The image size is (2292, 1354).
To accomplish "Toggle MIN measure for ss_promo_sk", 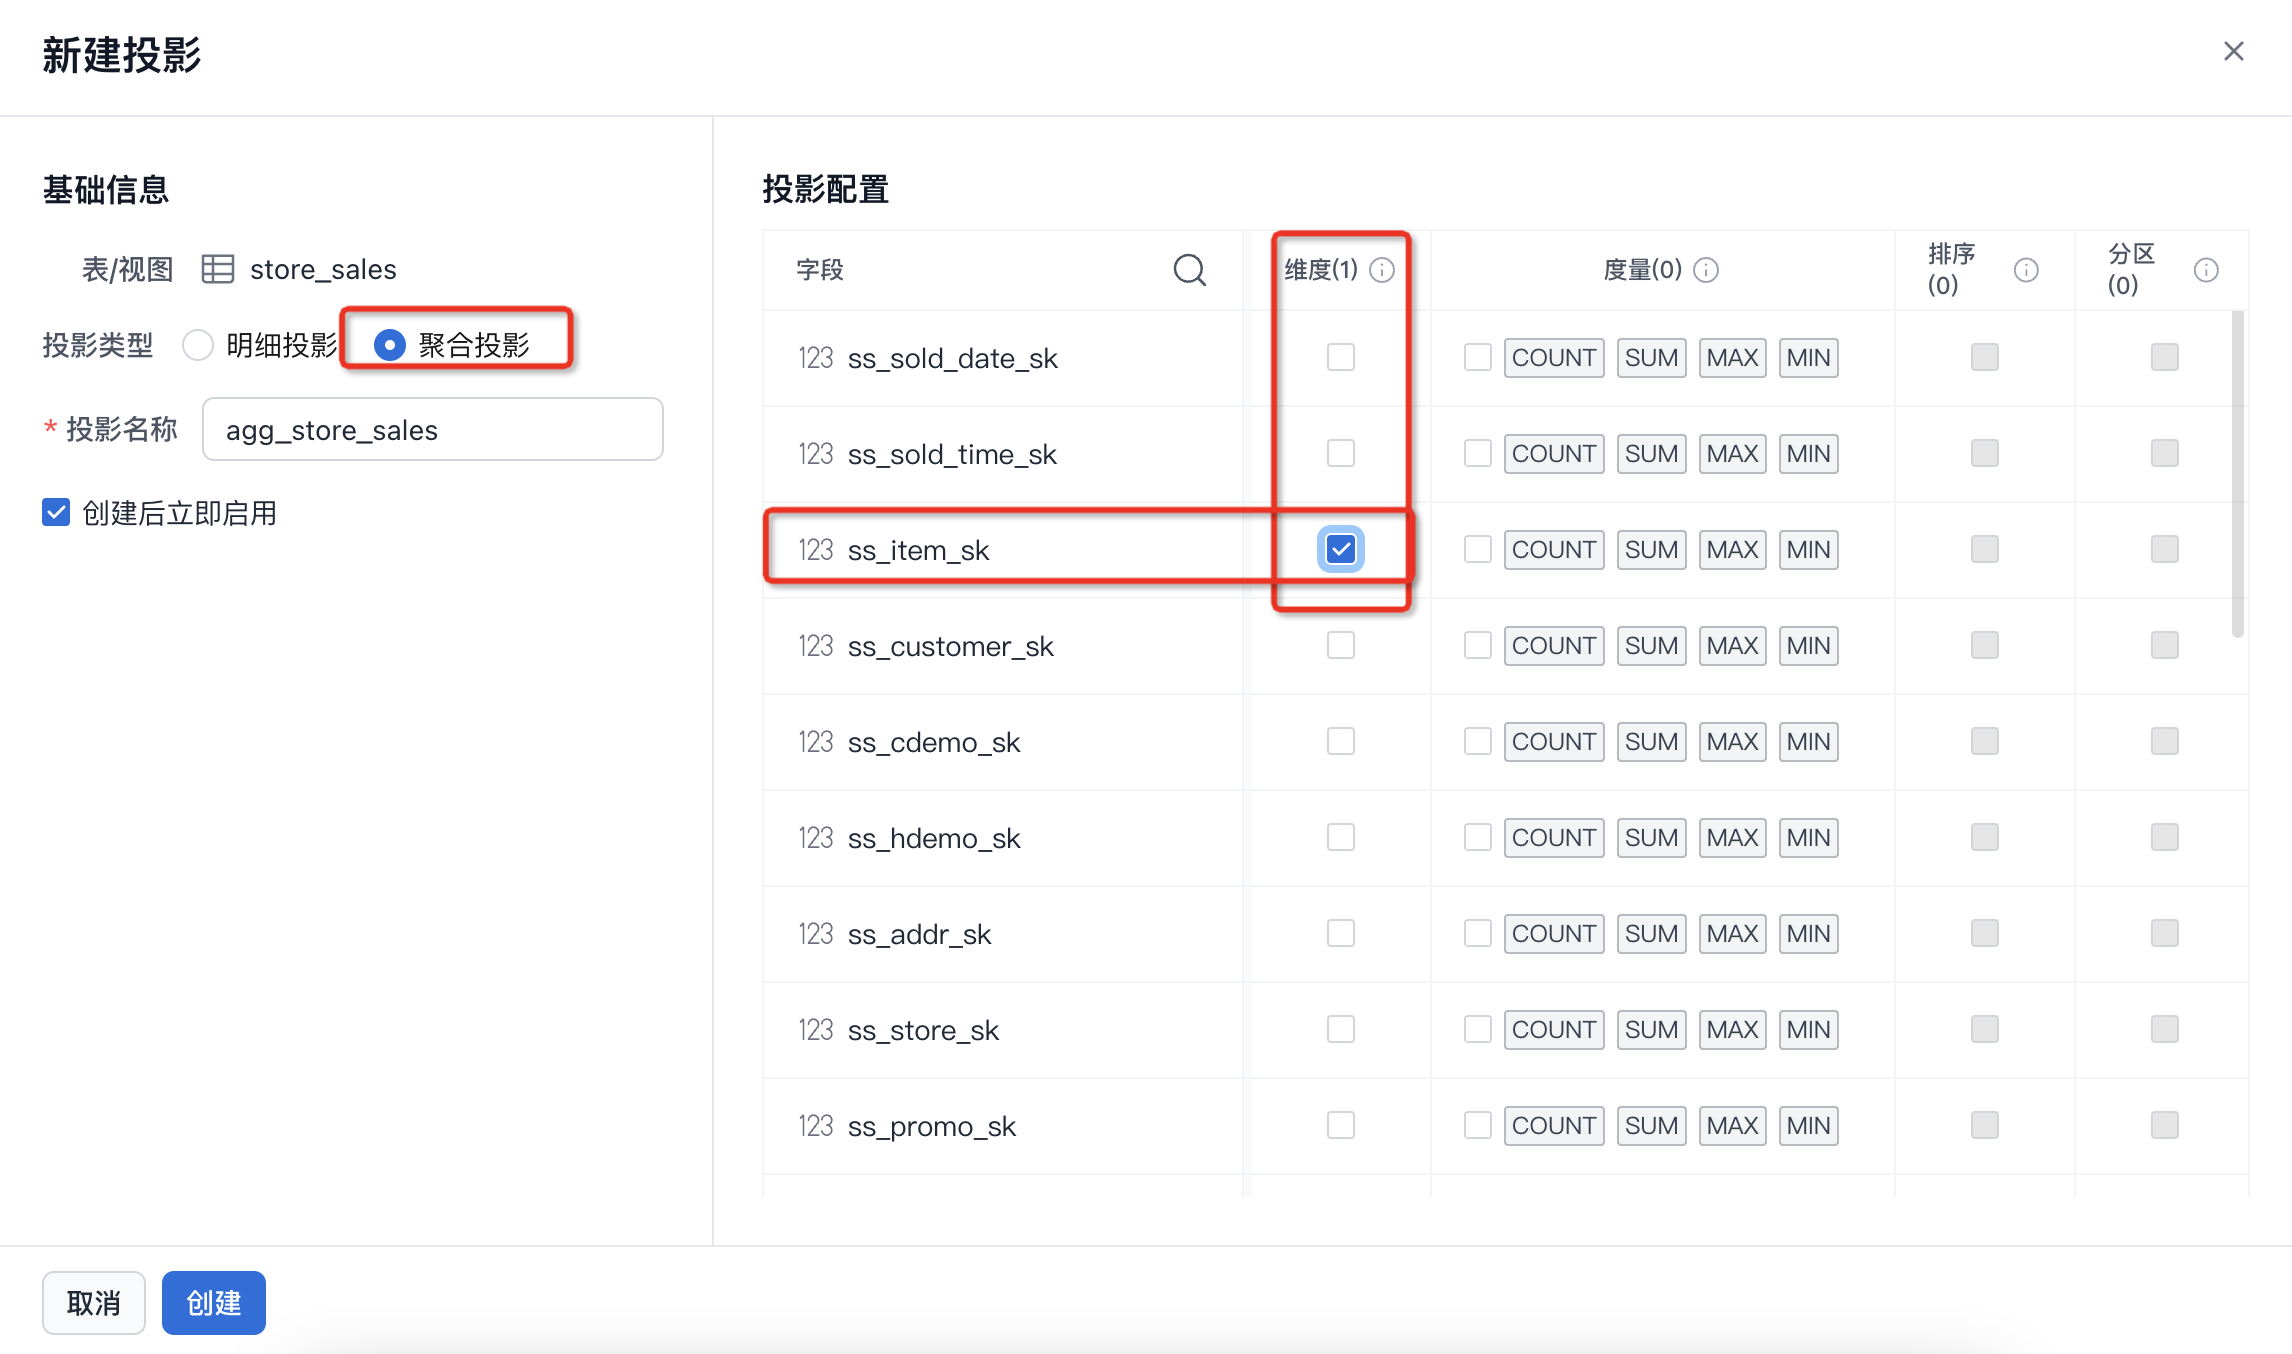I will tap(1808, 1126).
